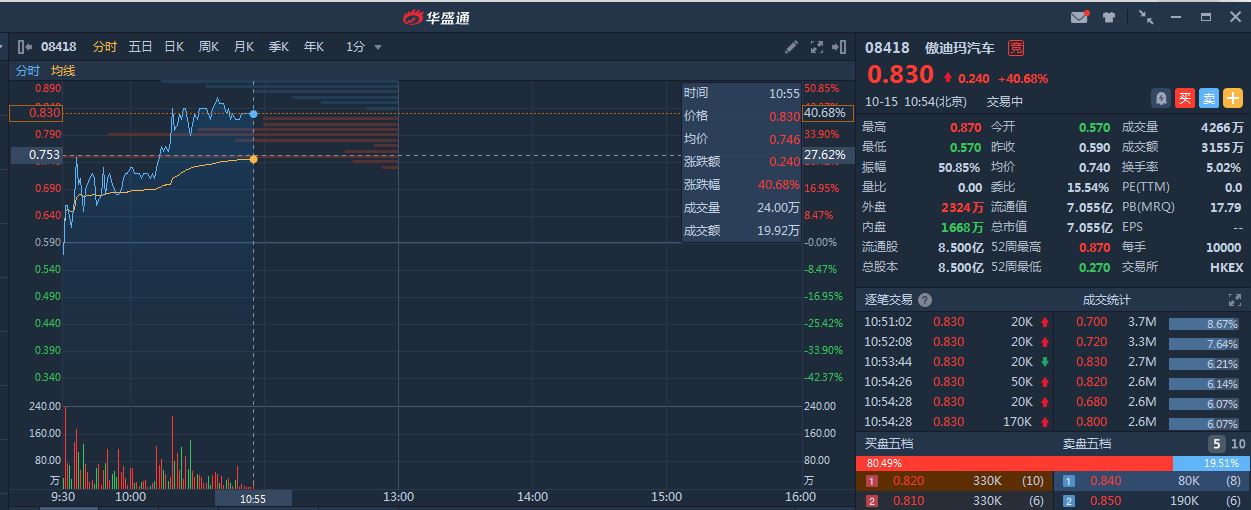Select 5-level order book depth

click(1216, 444)
